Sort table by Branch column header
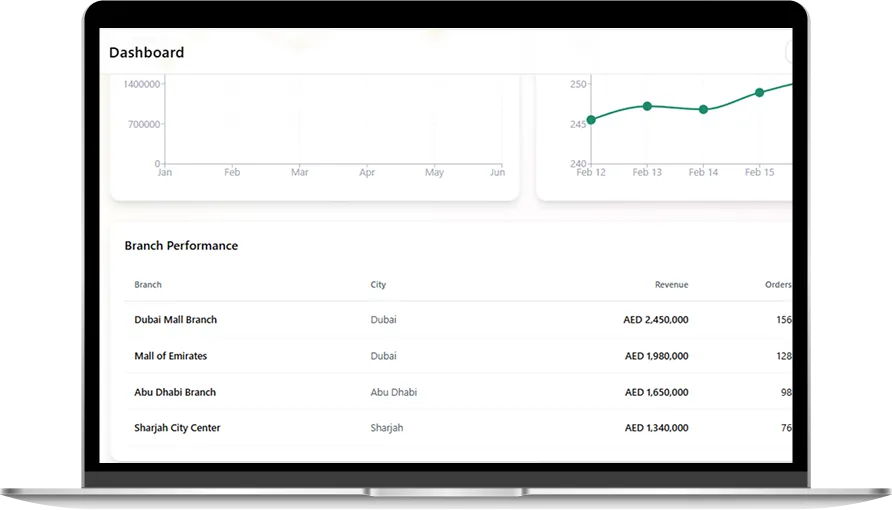892x510 pixels. tap(148, 285)
